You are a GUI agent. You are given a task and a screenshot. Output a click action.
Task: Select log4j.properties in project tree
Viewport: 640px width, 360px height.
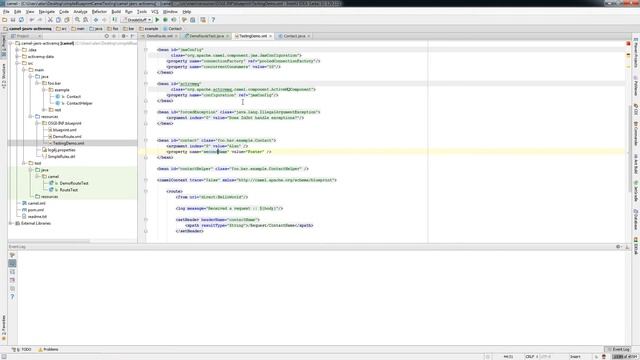click(x=61, y=150)
